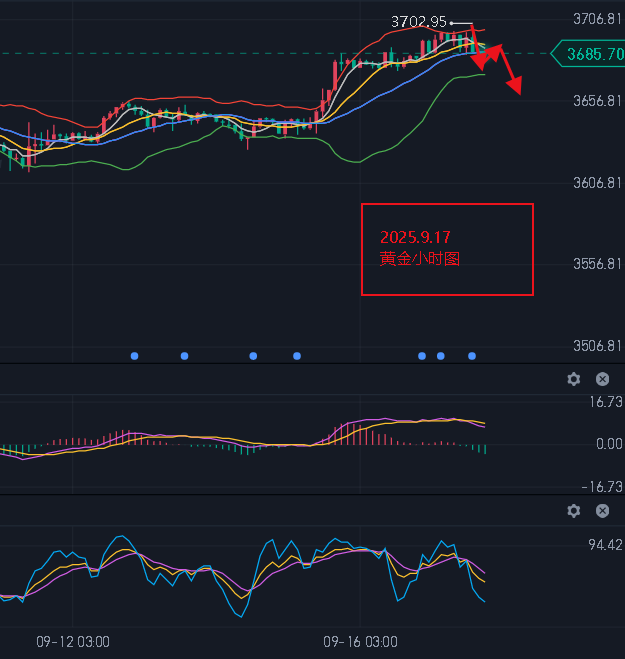This screenshot has height=659, width=625.
Task: Click the fourth blue event dot on the timeline
Action: point(297,356)
